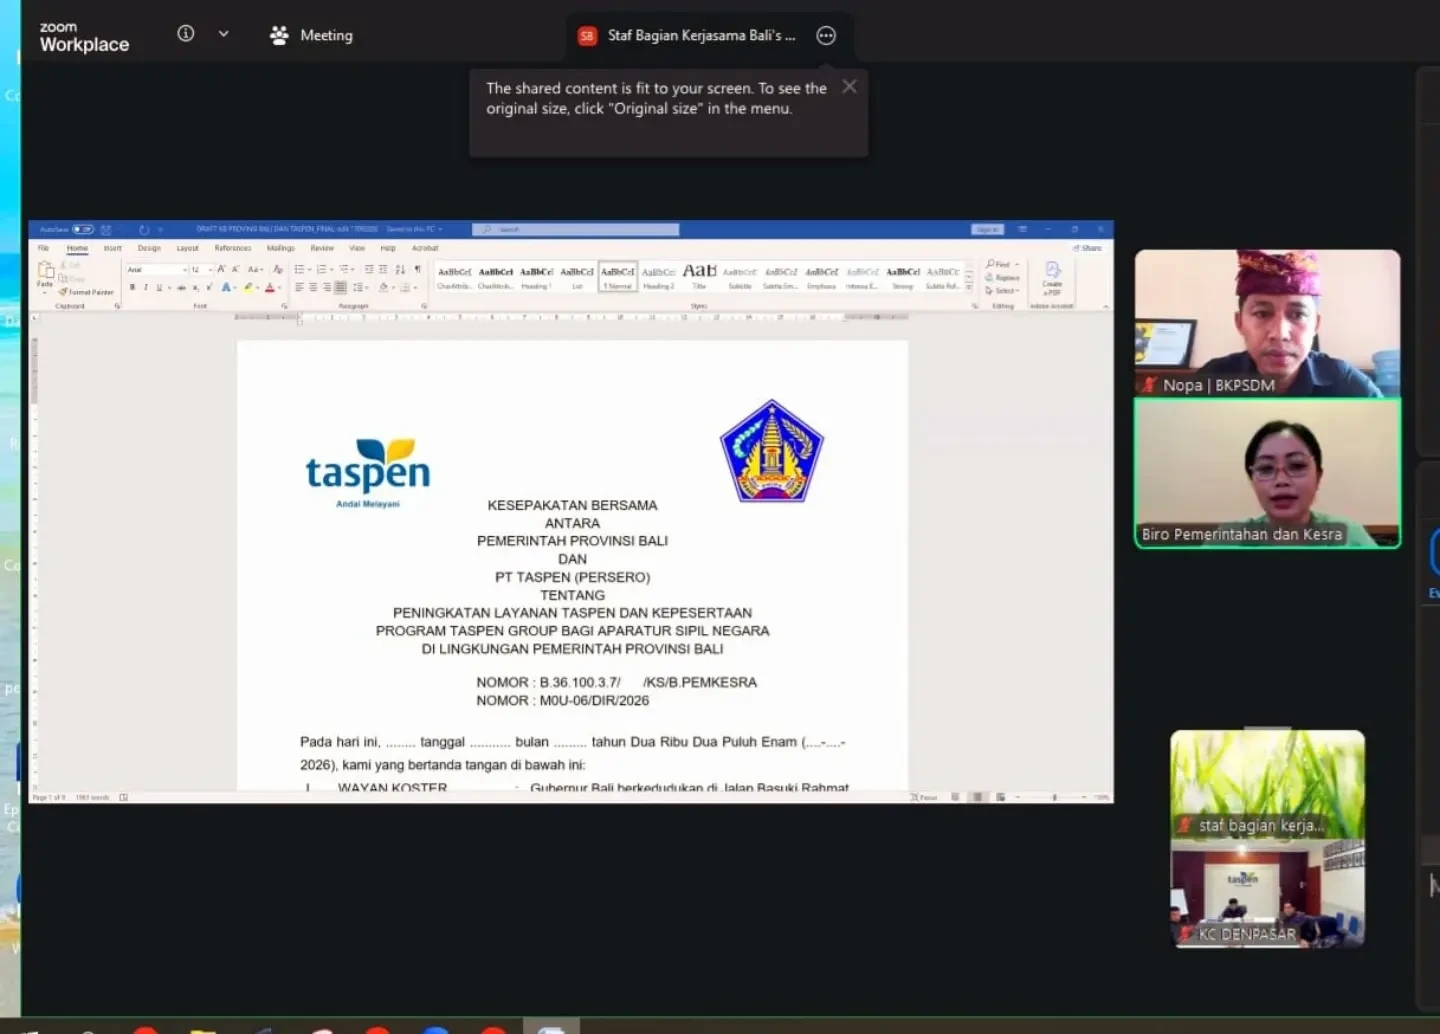This screenshot has width=1440, height=1034.
Task: Select the Nopa BKPSDM video thumbnail
Action: pos(1267,323)
